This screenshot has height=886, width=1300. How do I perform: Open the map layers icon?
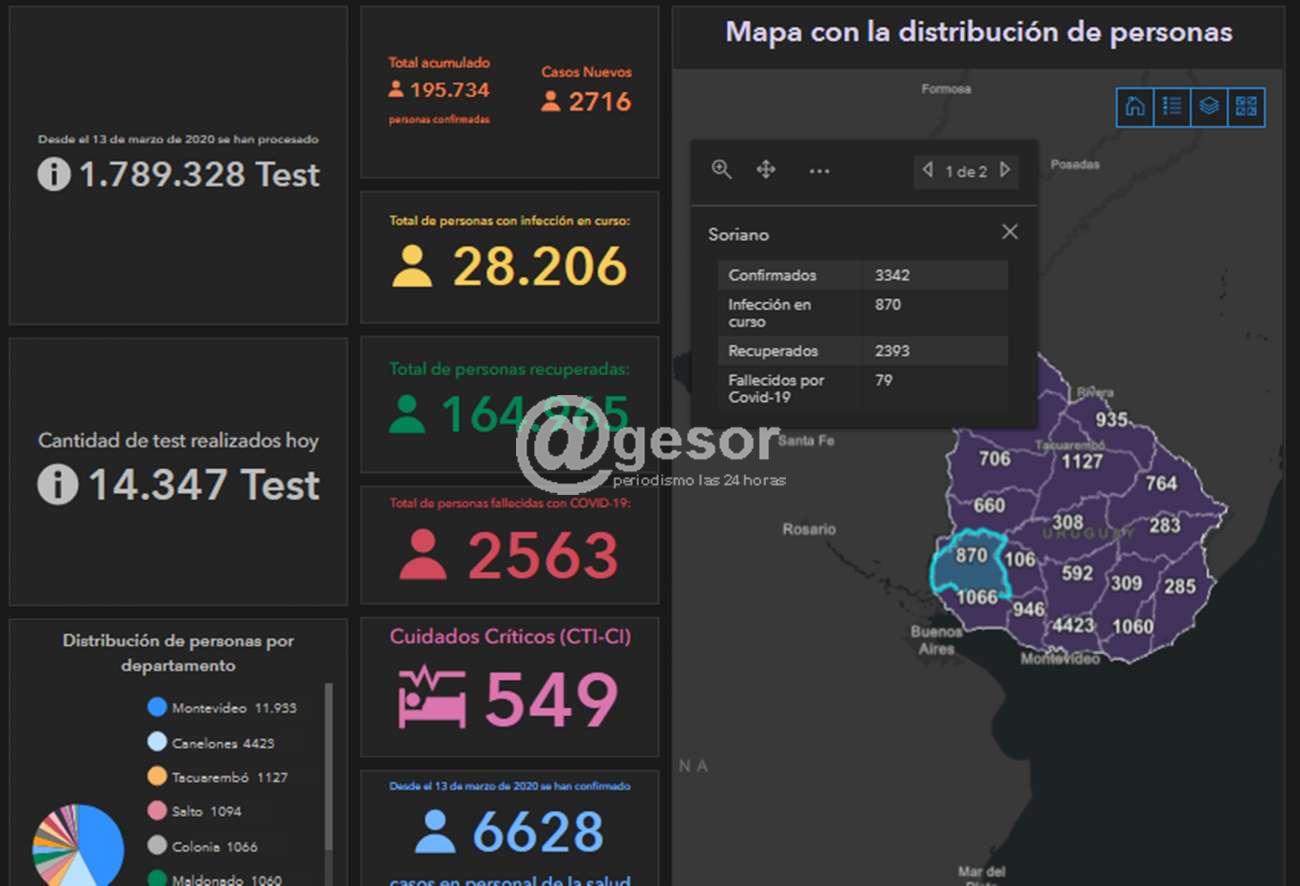tap(1209, 107)
